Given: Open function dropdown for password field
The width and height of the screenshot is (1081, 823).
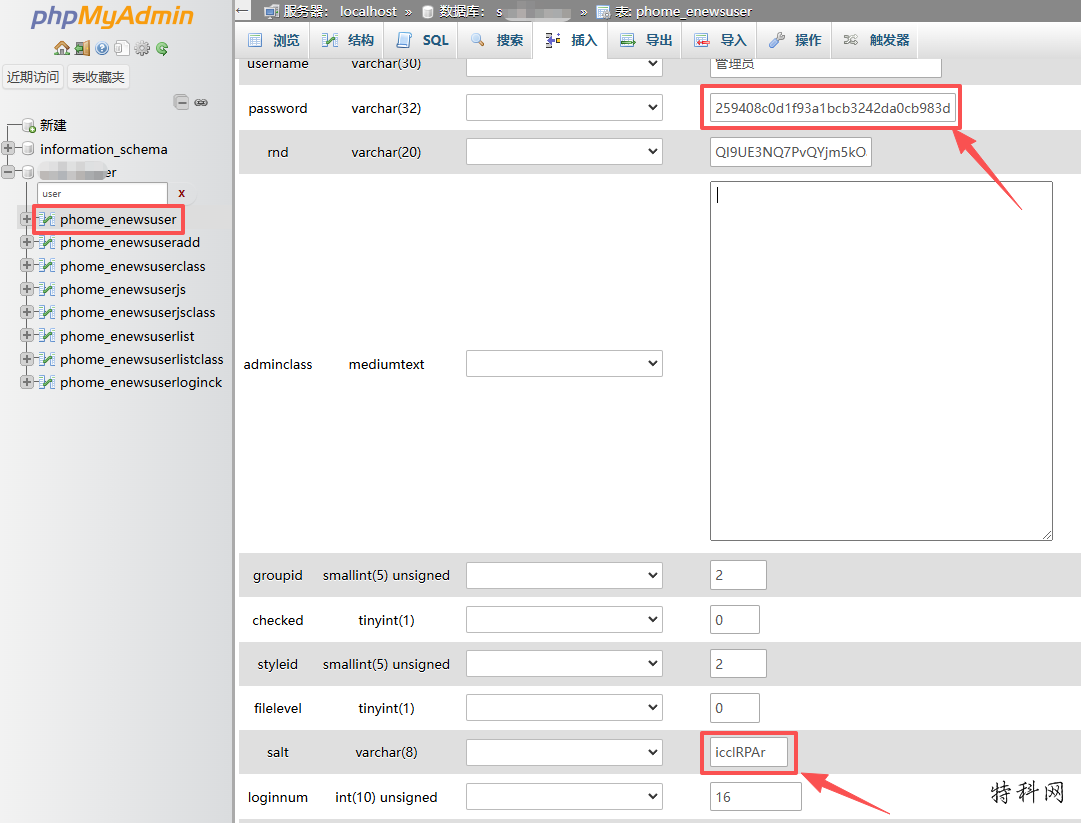Looking at the screenshot, I should click(x=564, y=108).
